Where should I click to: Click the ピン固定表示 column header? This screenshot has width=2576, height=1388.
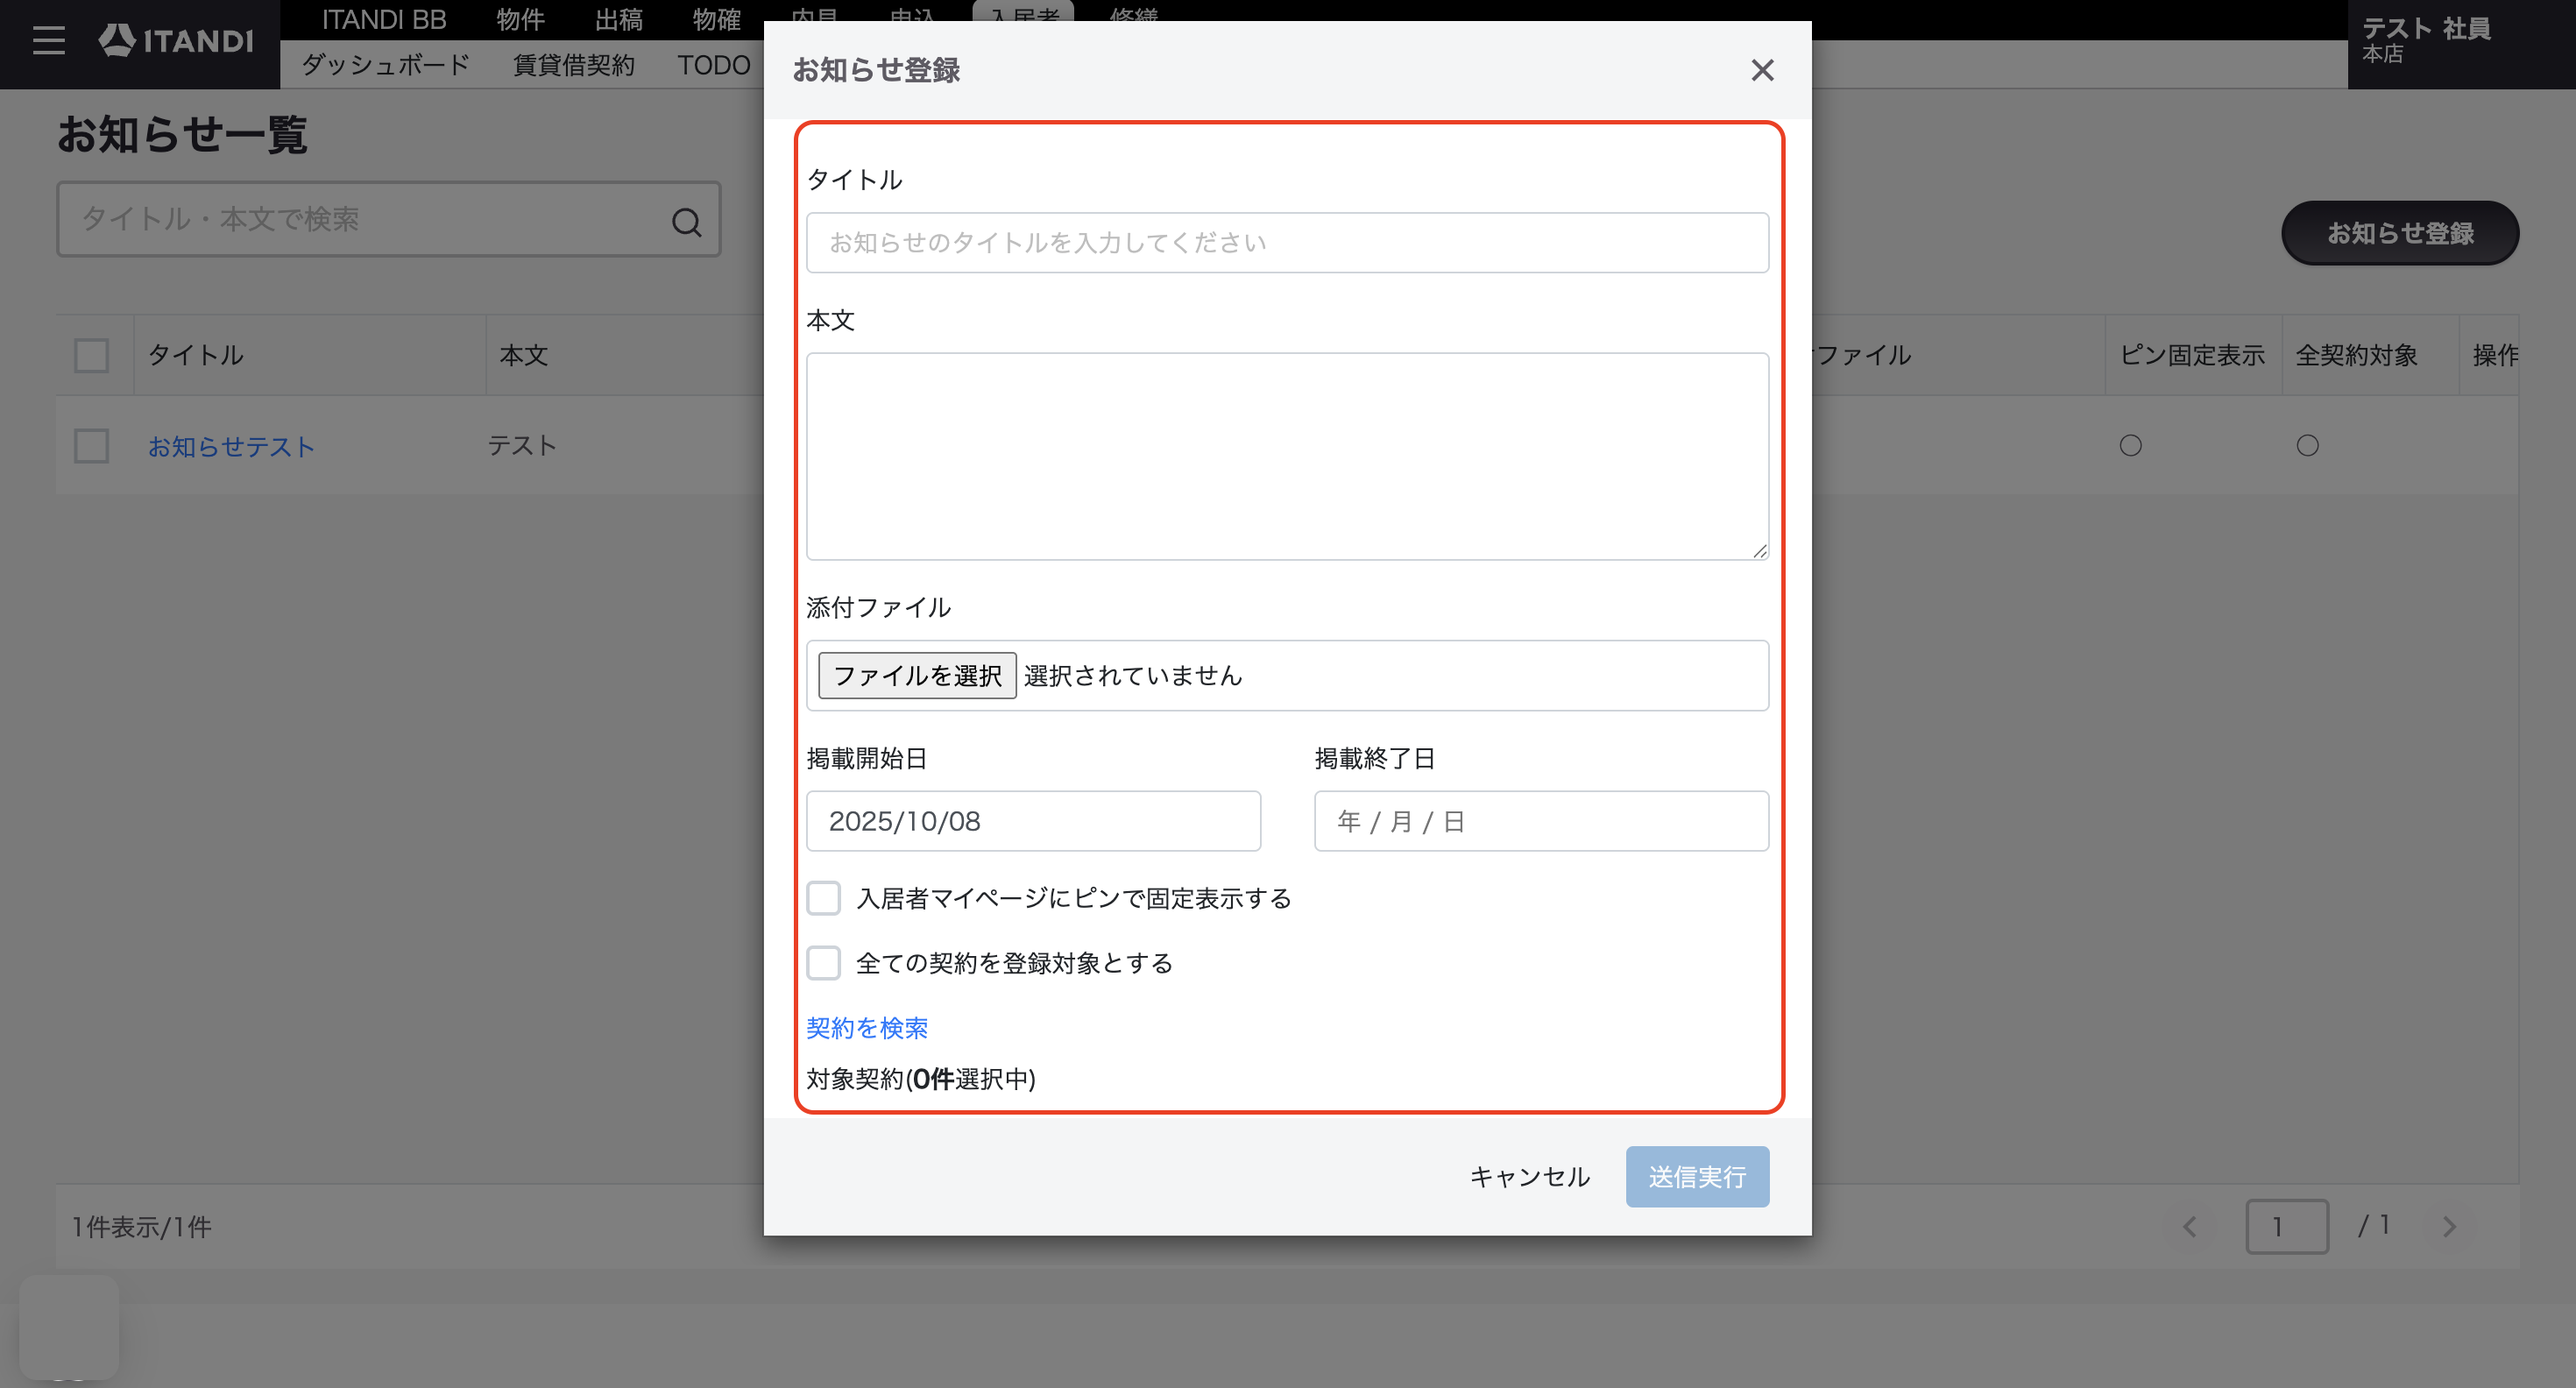2192,355
